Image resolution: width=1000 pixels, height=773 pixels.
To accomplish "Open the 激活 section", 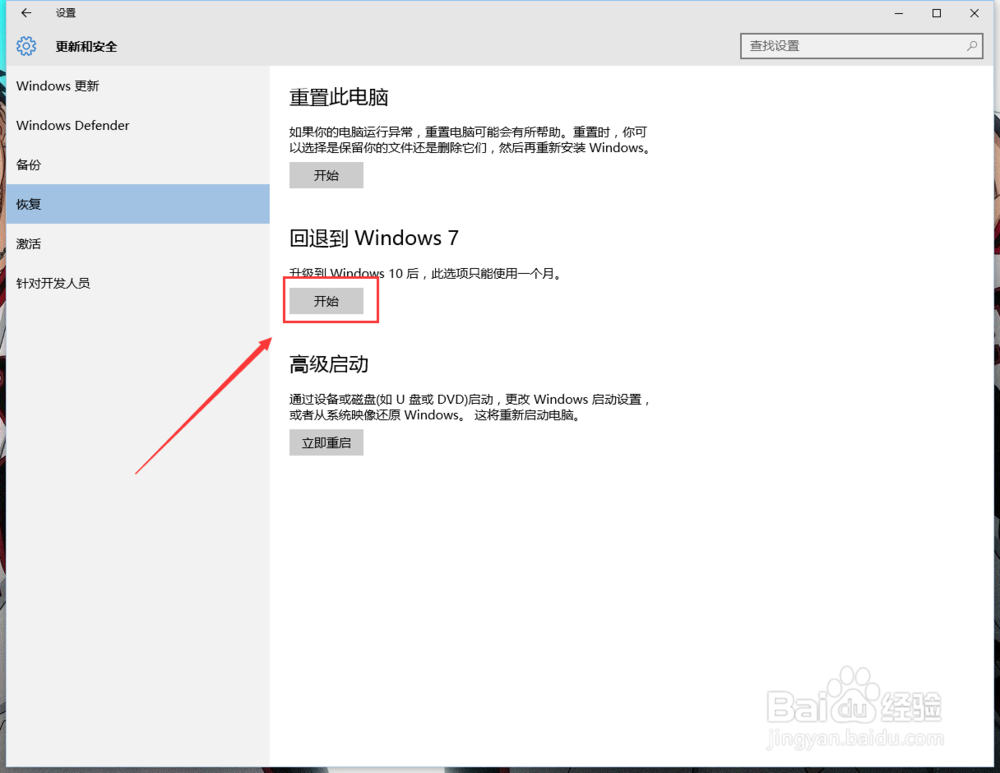I will point(138,244).
